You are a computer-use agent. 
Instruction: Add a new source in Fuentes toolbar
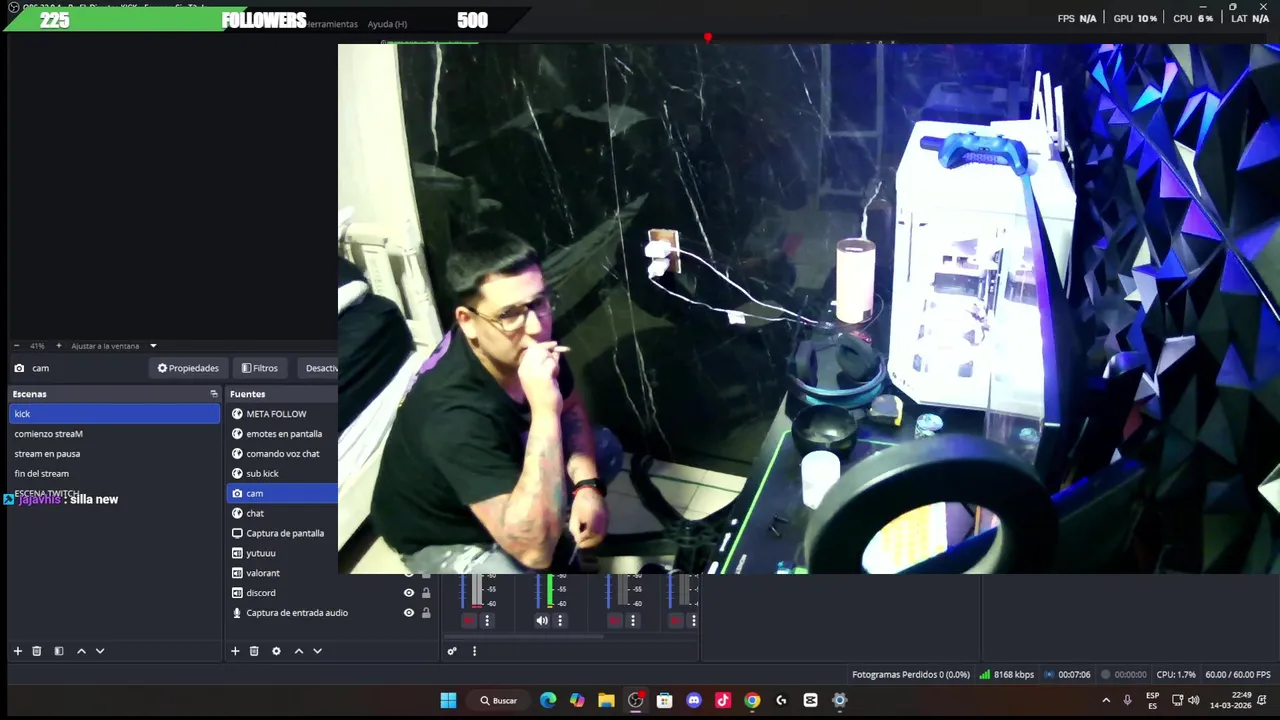click(235, 651)
